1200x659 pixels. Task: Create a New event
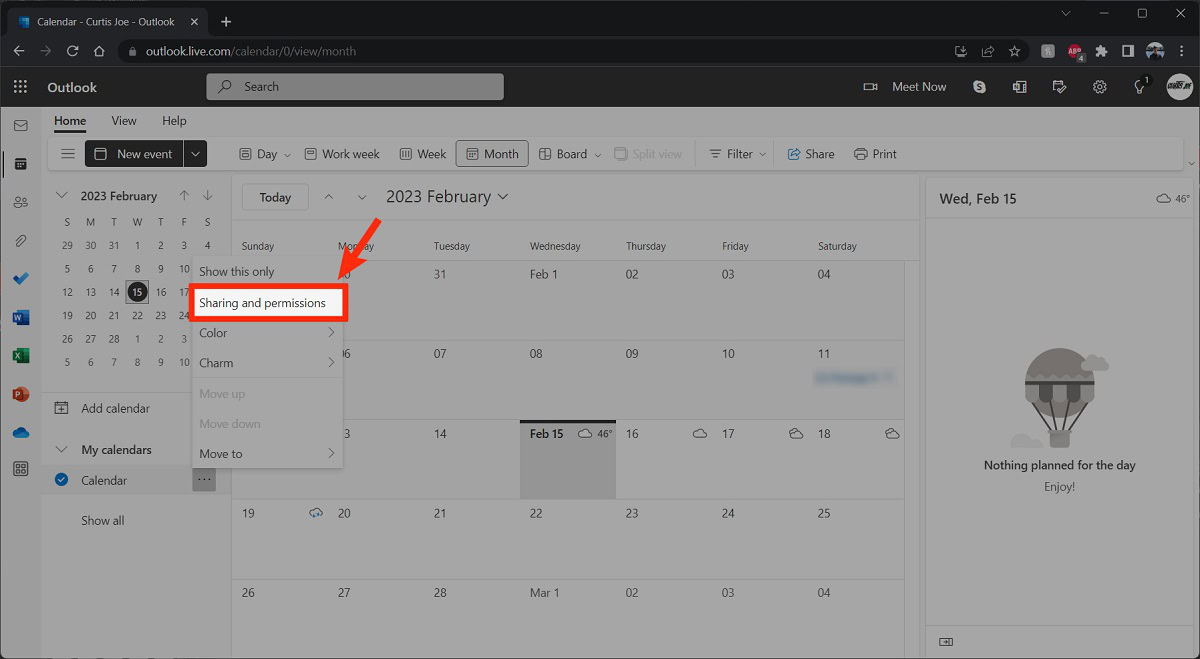(x=135, y=154)
